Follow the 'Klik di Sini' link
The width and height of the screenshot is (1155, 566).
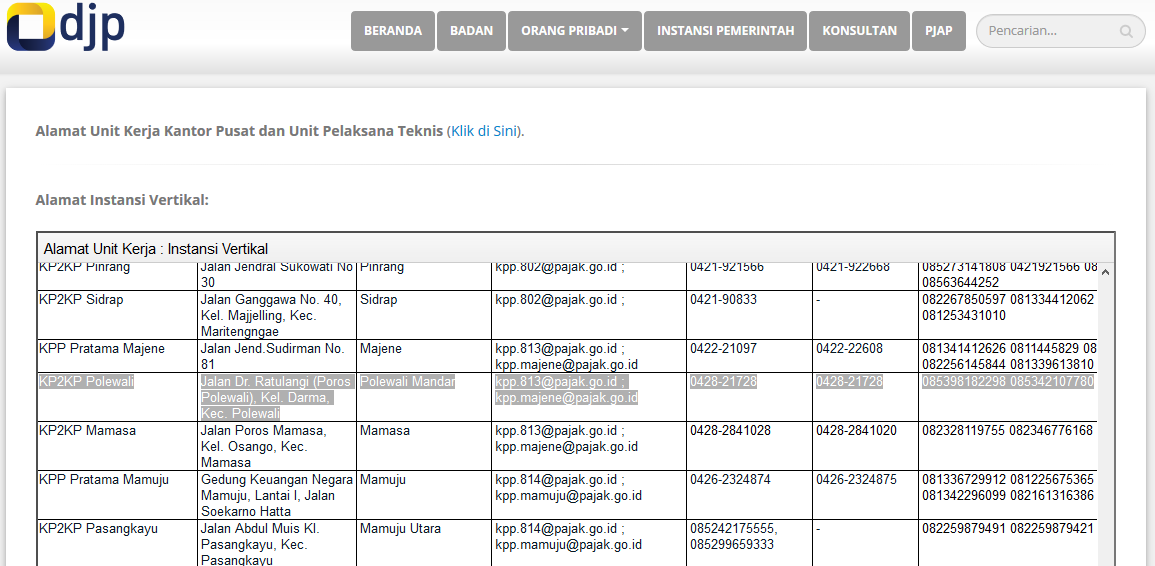(x=484, y=131)
